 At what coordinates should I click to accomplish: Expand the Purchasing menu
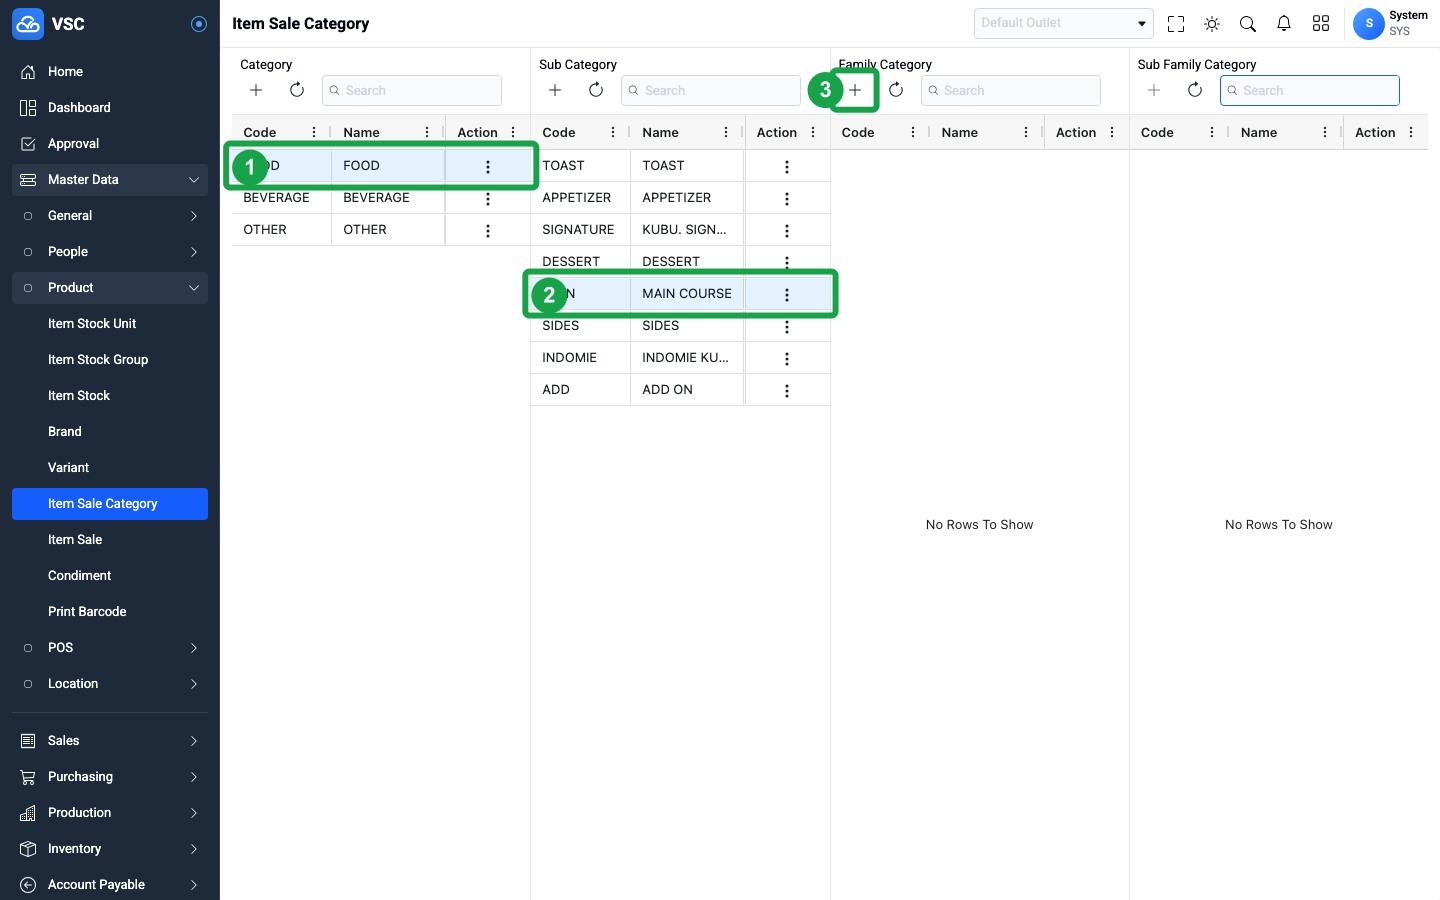[110, 777]
